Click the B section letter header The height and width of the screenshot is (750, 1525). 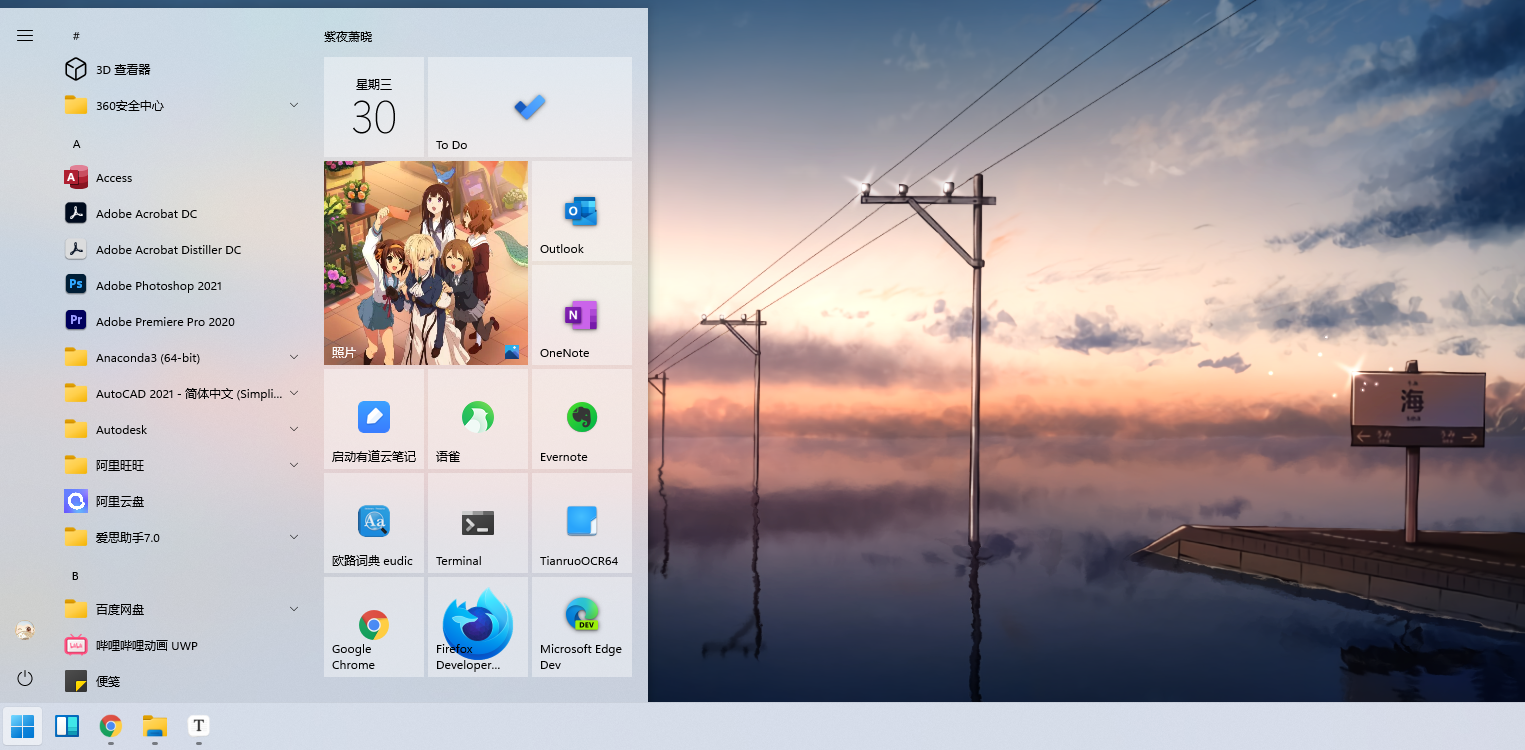[75, 576]
